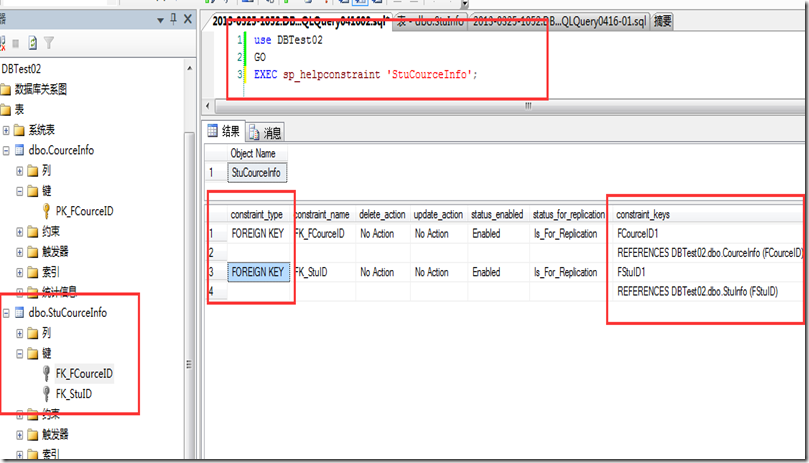
Task: Click the status_for_replication column header
Action: tap(569, 214)
